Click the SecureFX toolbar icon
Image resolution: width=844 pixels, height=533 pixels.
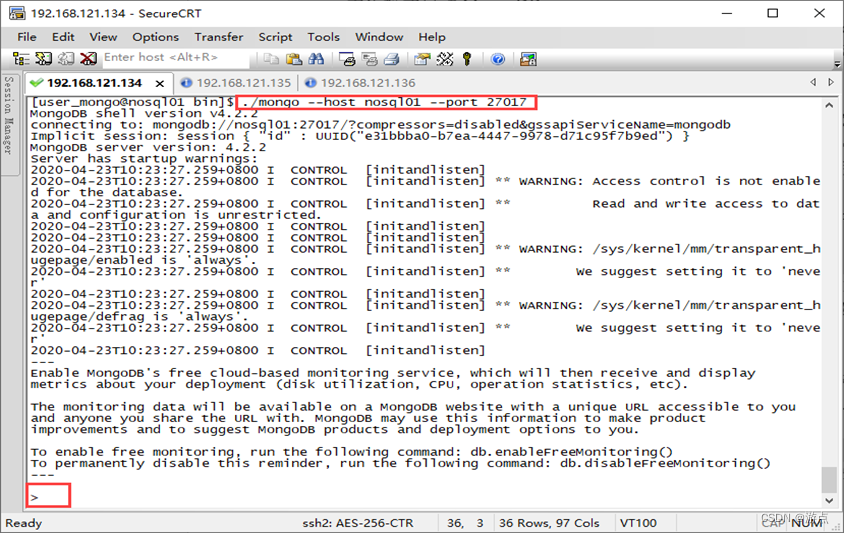tap(528, 59)
